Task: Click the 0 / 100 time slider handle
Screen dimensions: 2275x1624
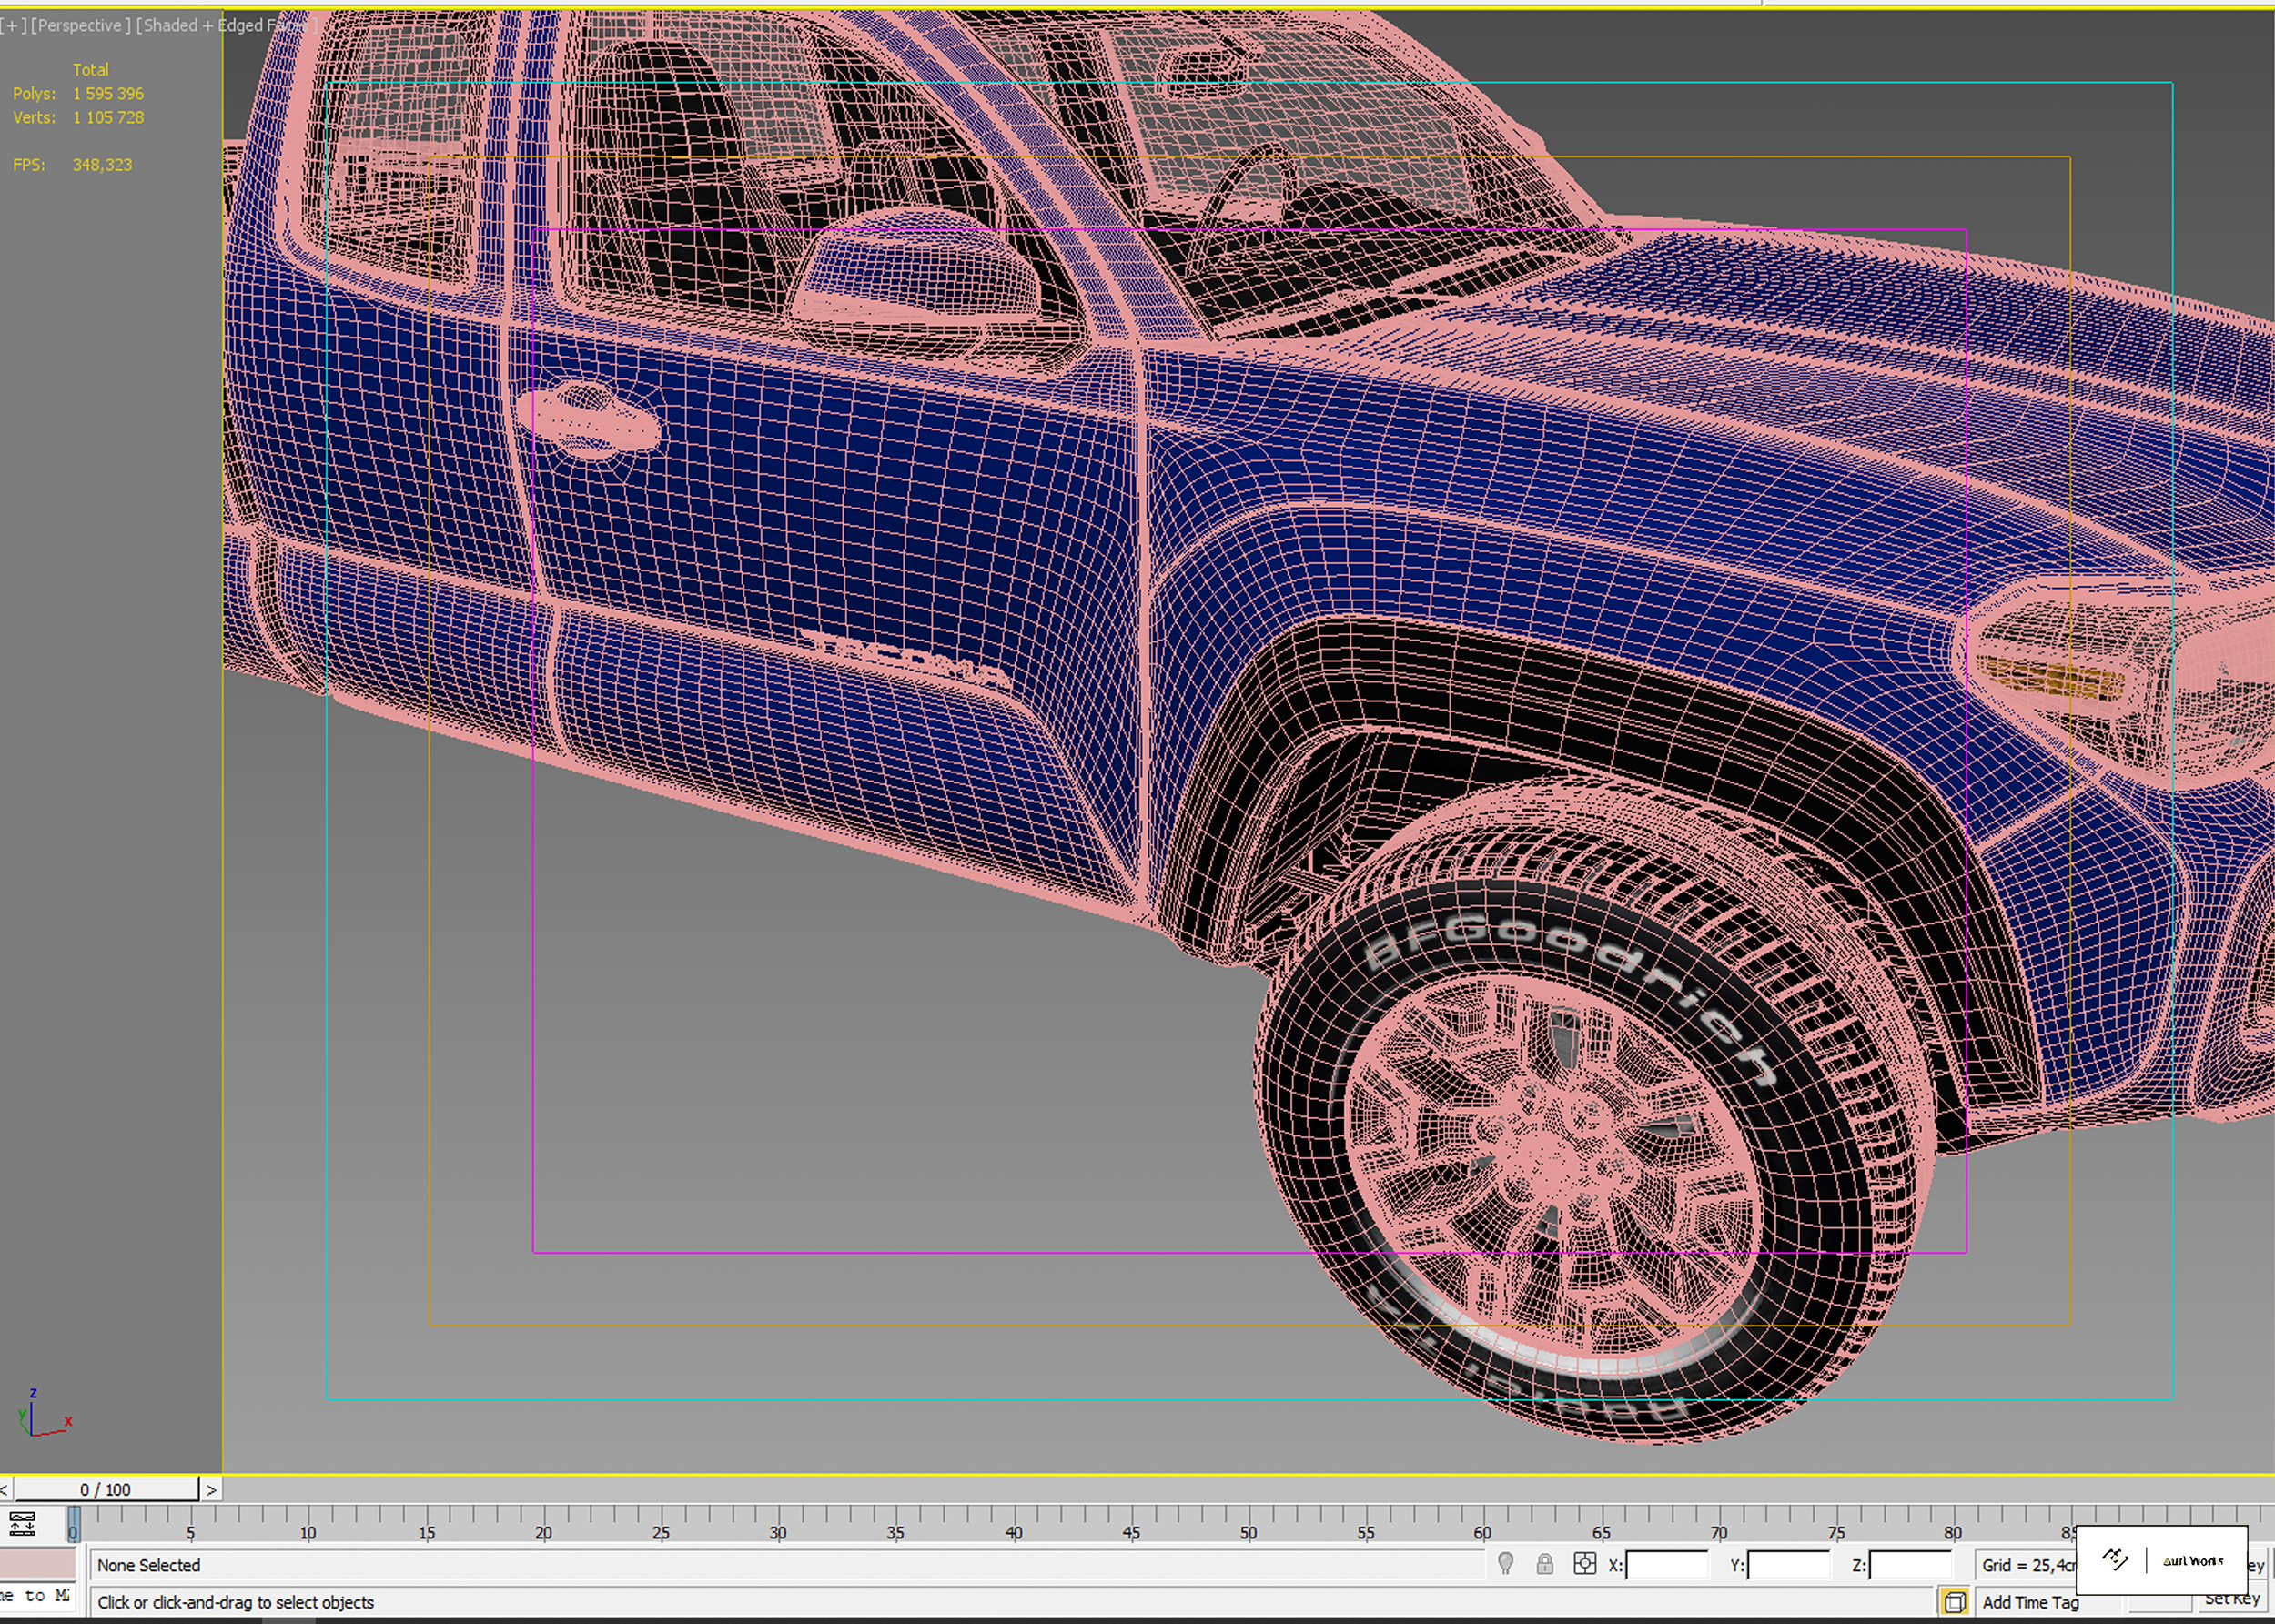Action: [106, 1489]
